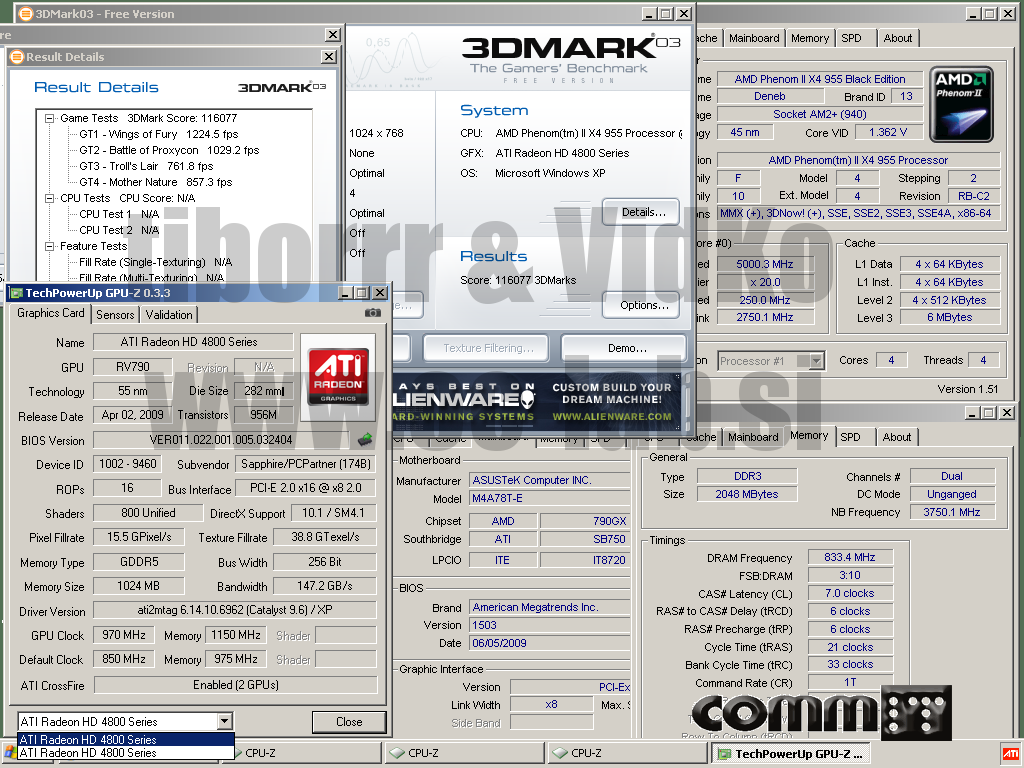Select the Fill Rate (Single-Texturing) tree row
1024x768 pixels.
155,263
